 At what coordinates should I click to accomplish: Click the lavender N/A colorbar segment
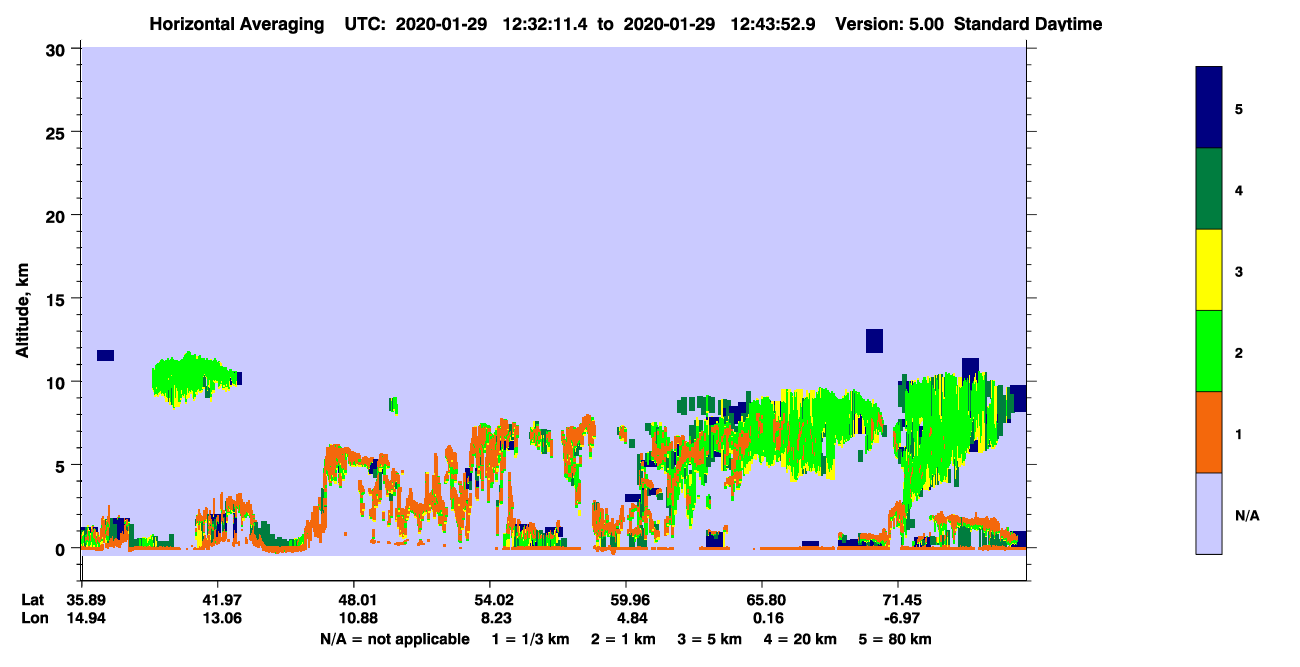[x=1209, y=513]
